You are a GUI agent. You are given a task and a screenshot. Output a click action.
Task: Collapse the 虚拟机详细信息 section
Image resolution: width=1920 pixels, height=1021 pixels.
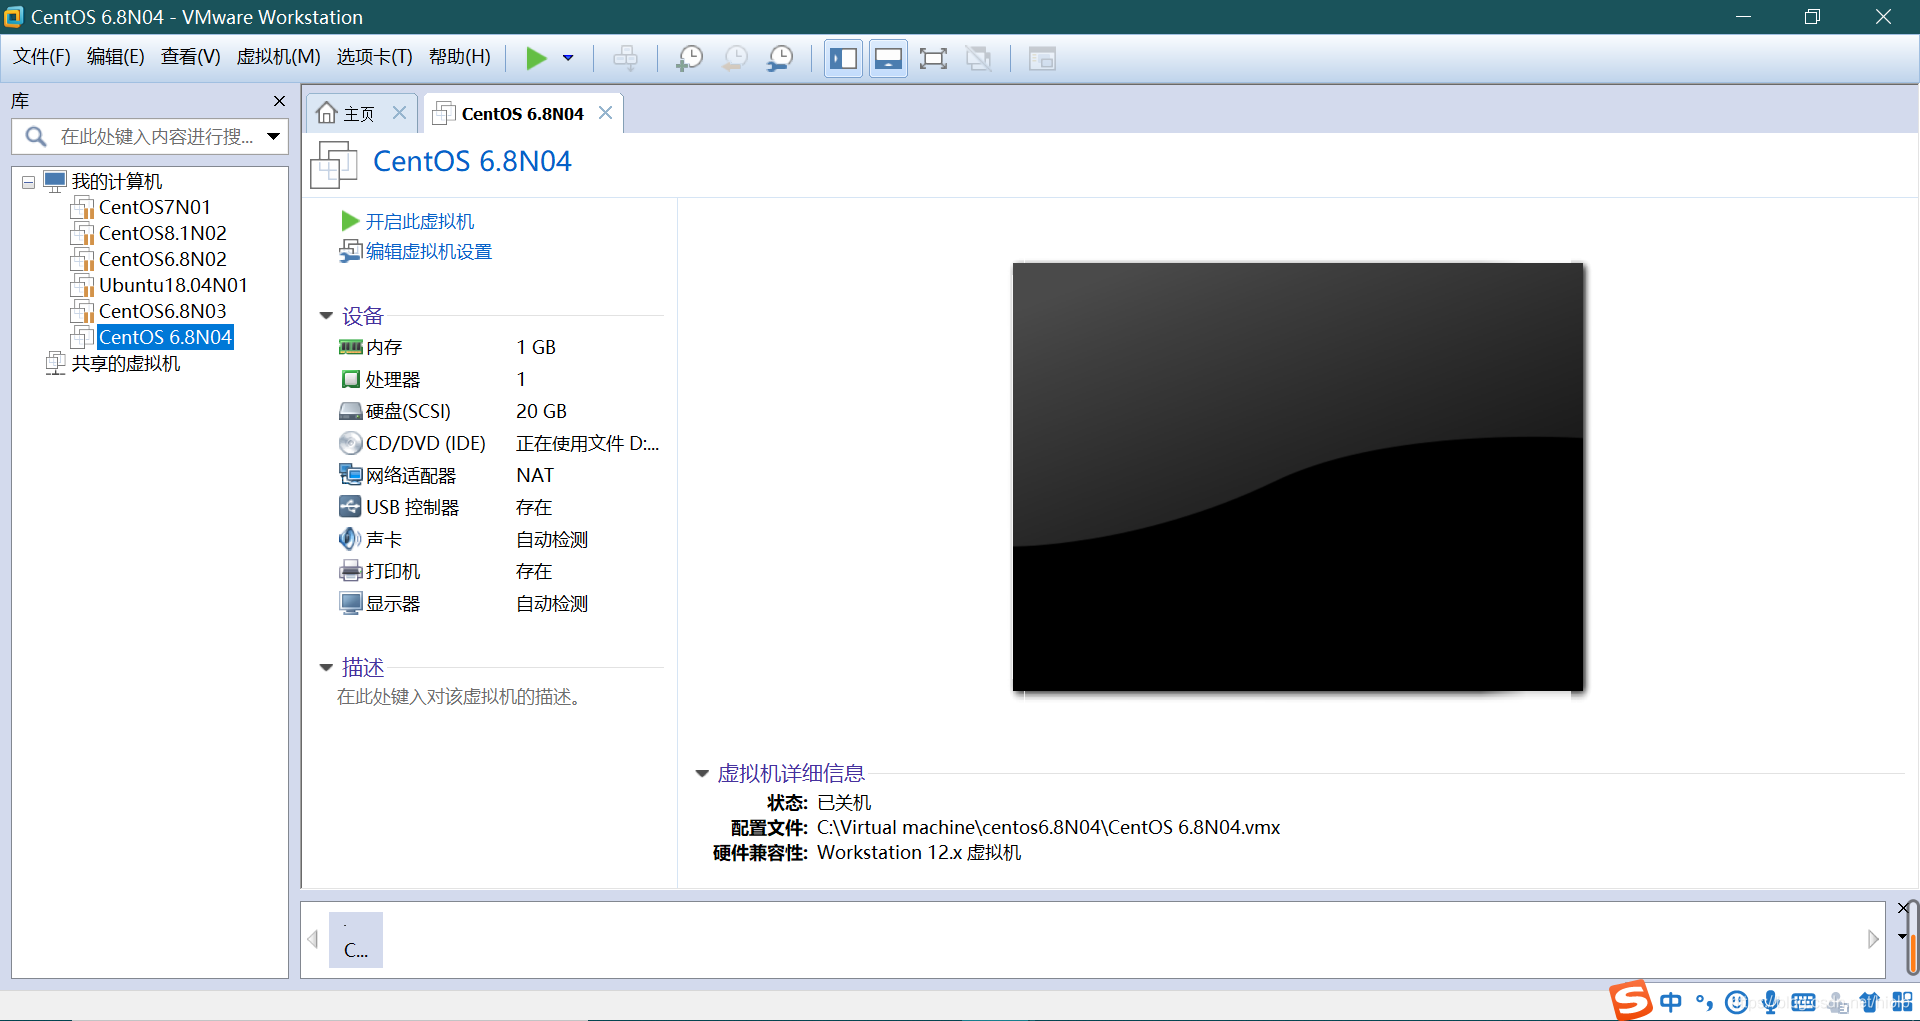[x=702, y=773]
